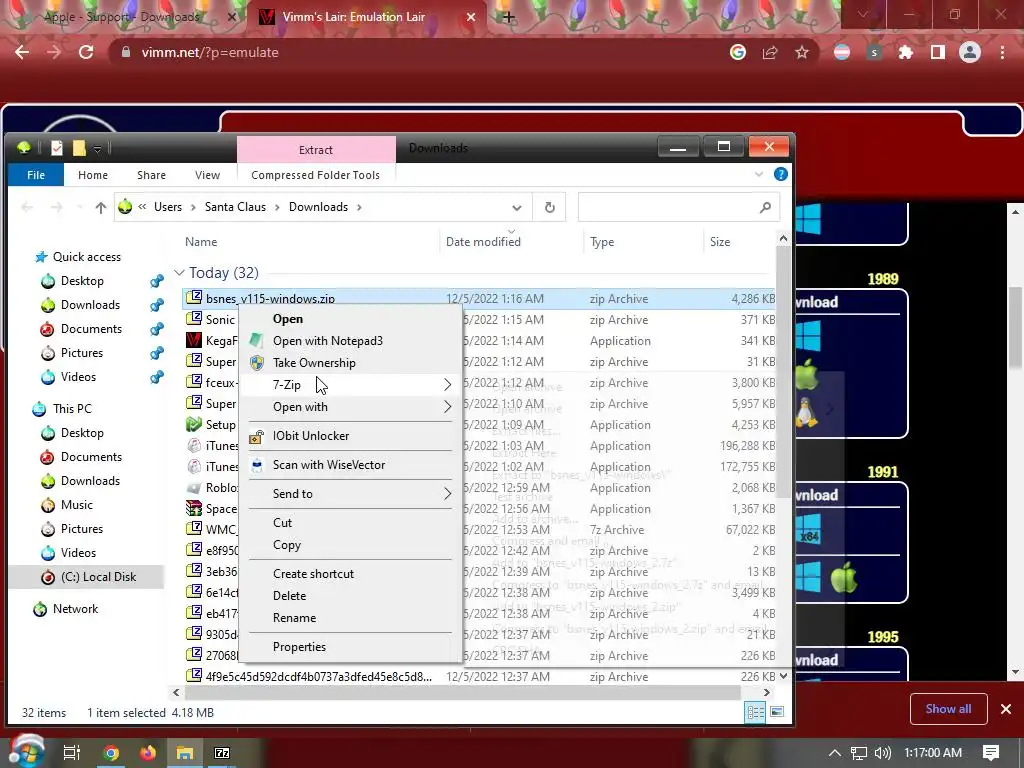Open Explorer help icon
The width and height of the screenshot is (1024, 768).
click(x=780, y=174)
